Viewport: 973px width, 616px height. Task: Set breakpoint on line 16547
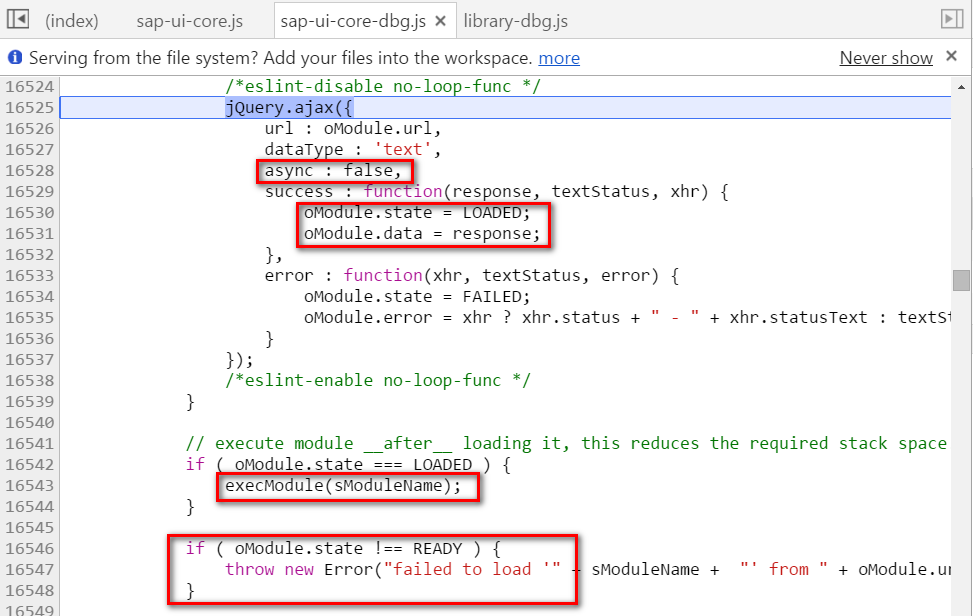[30, 569]
